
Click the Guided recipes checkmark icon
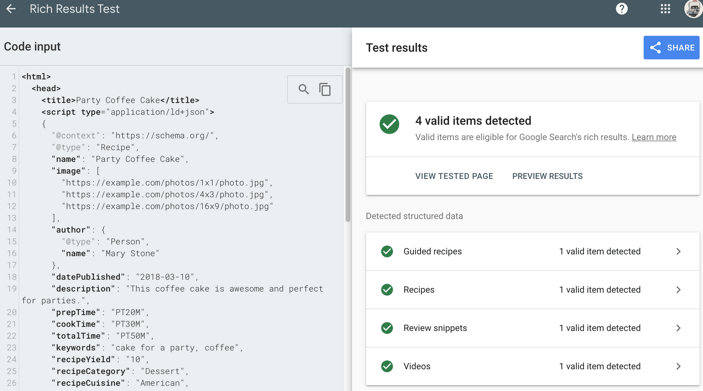click(387, 252)
